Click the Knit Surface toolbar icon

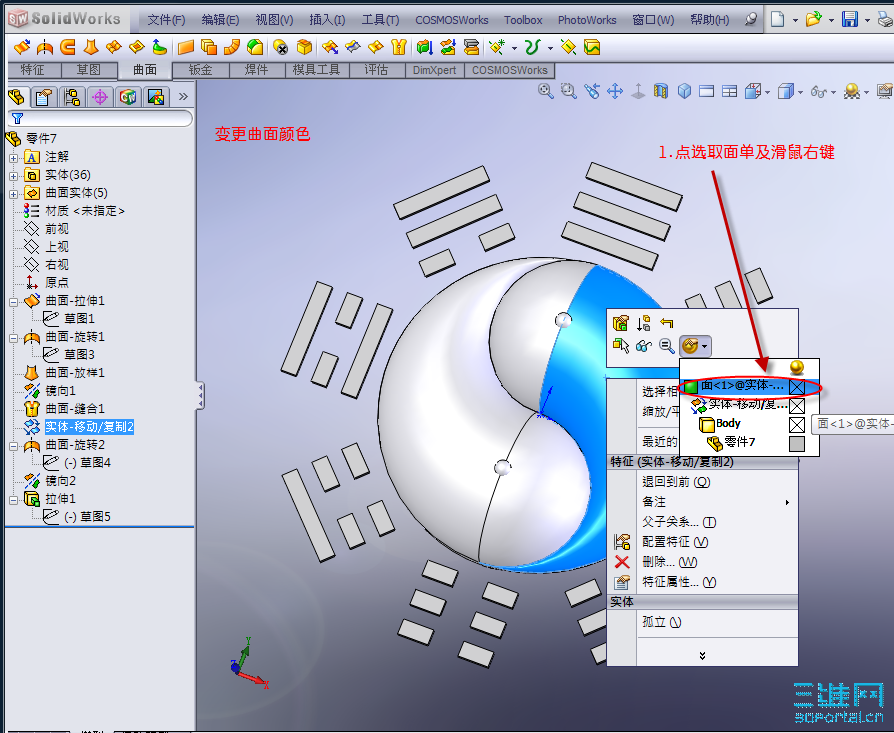pyautogui.click(x=399, y=47)
